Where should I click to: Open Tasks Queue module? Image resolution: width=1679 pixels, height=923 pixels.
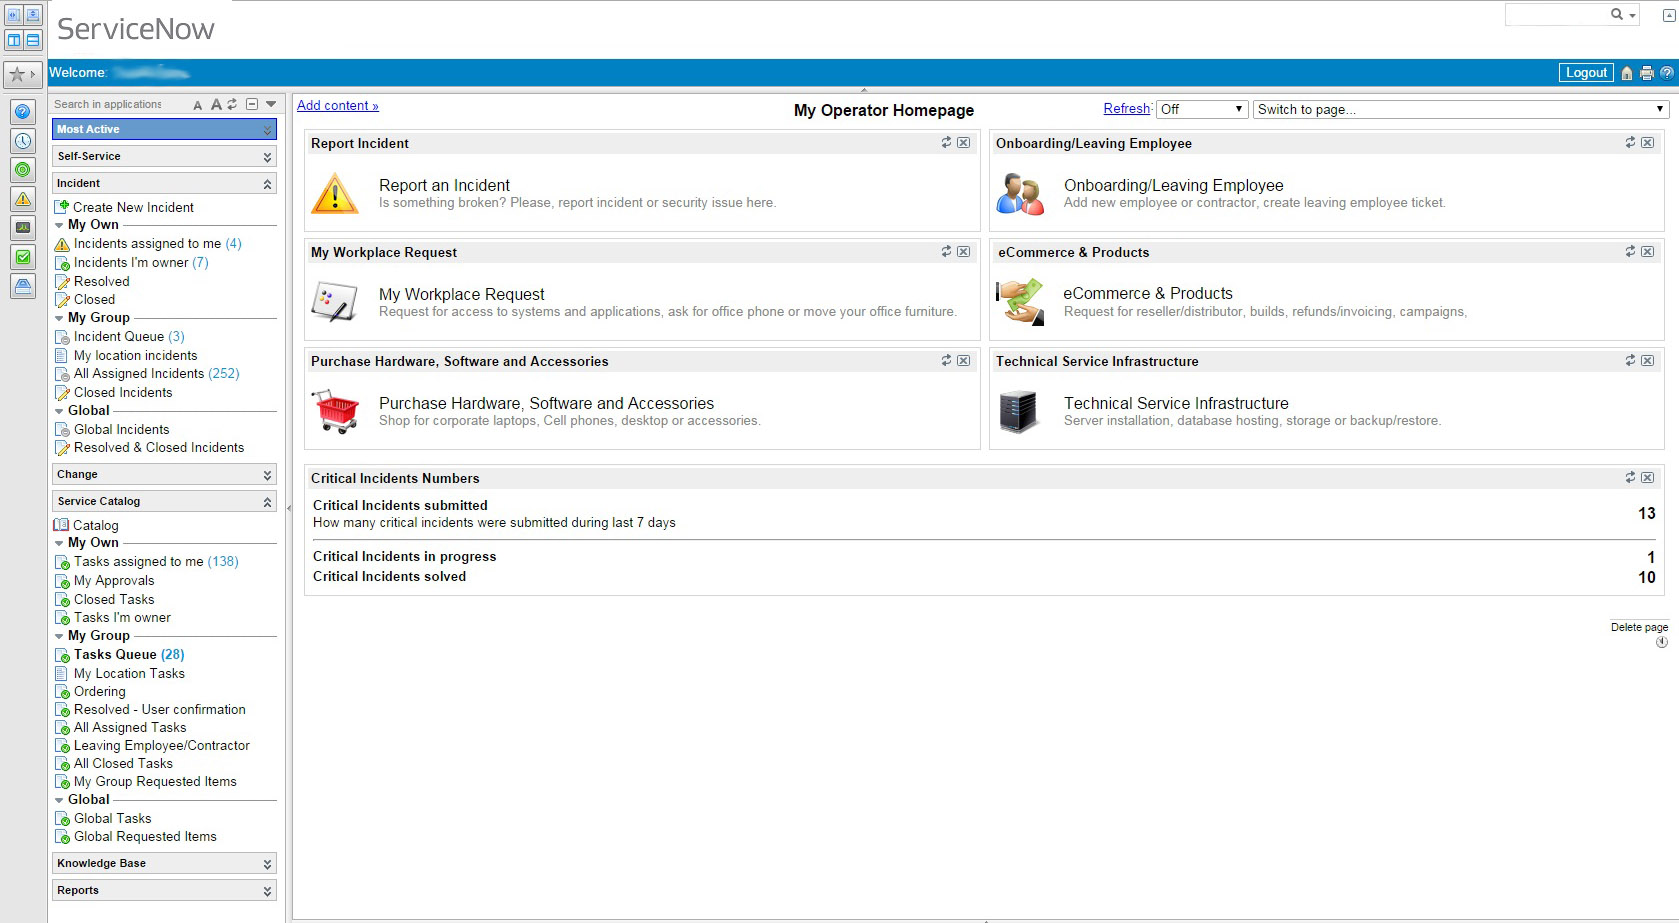tap(115, 654)
